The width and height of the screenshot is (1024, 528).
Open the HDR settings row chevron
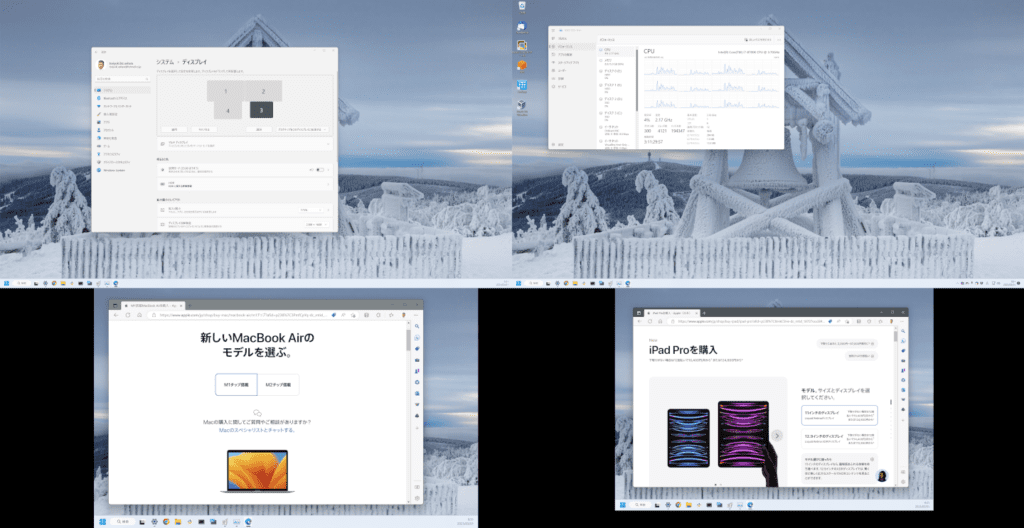coord(328,184)
